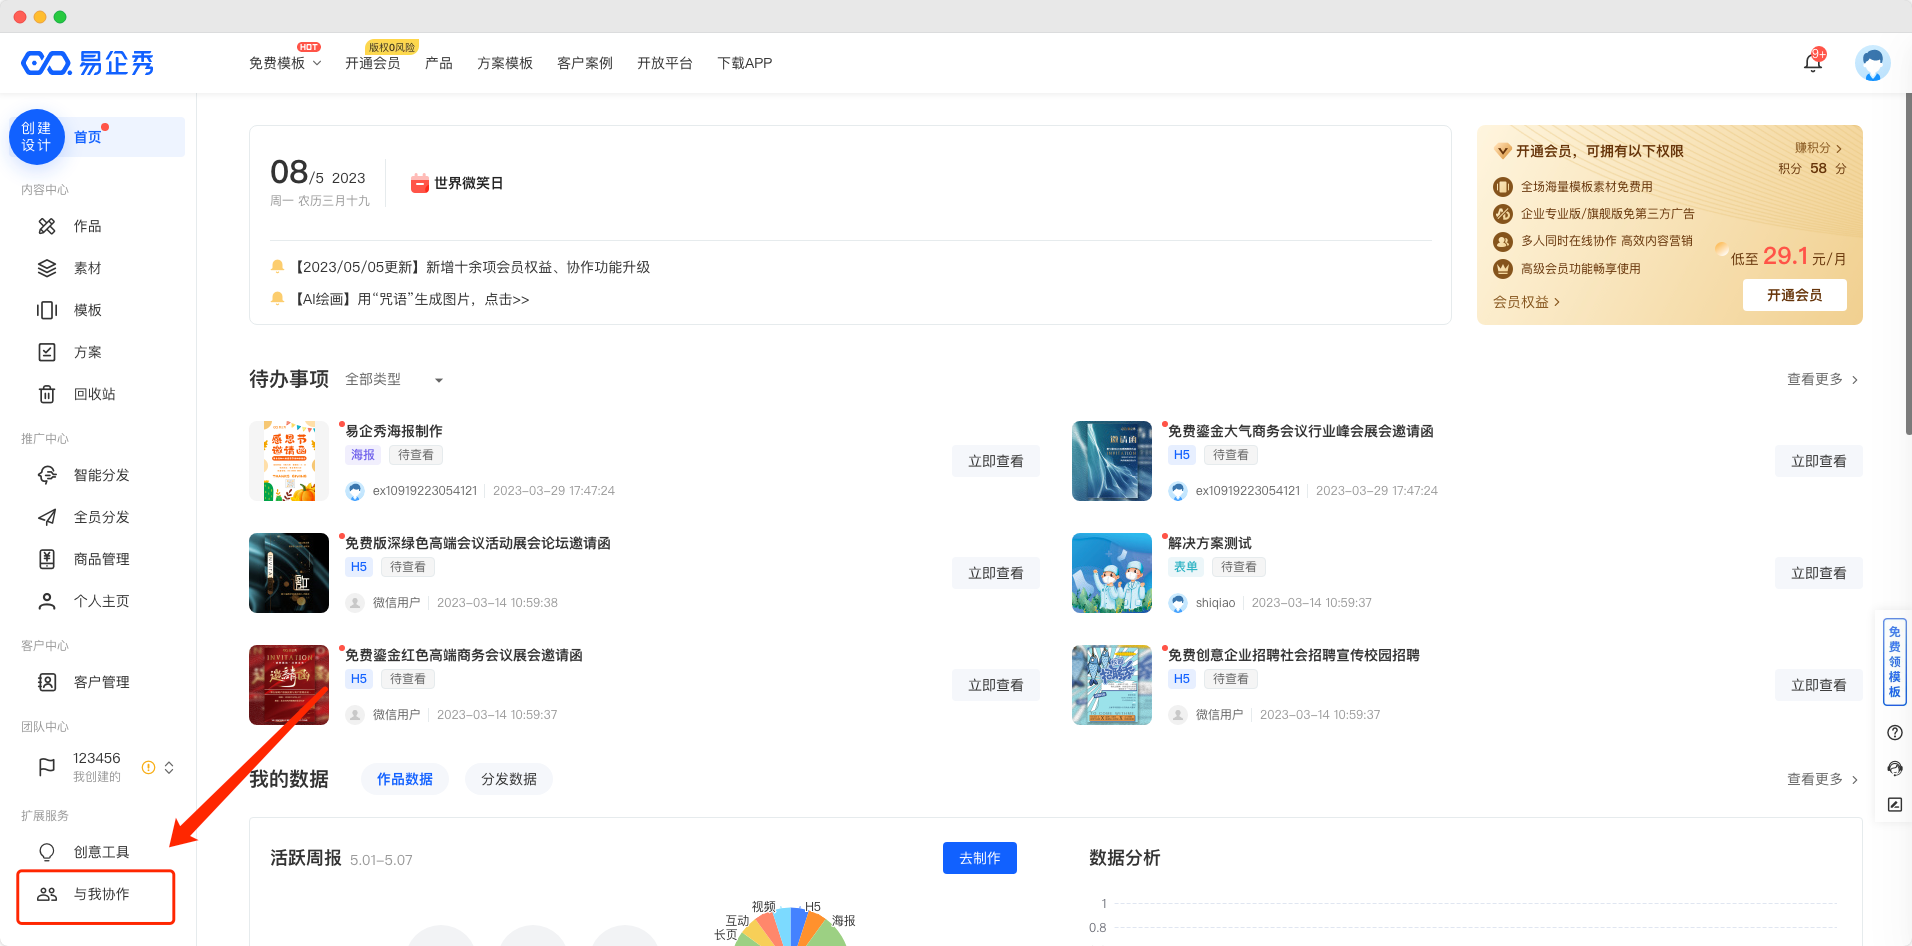The height and width of the screenshot is (946, 1912).
Task: Click 立即查看 for 免费版深绿色高端会议 invitation
Action: coord(996,573)
